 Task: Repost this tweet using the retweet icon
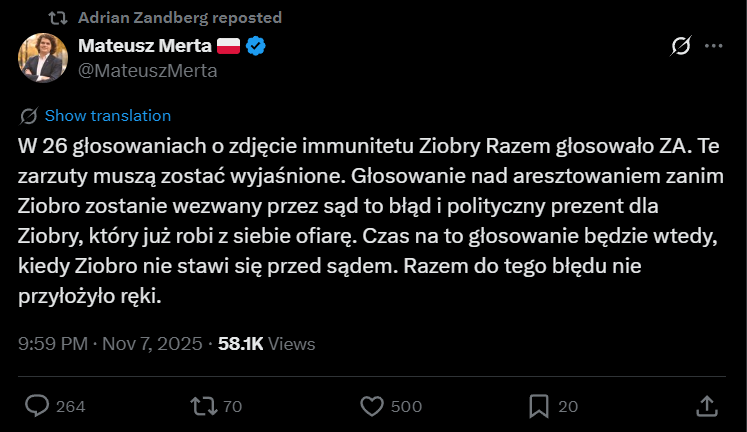coord(203,405)
